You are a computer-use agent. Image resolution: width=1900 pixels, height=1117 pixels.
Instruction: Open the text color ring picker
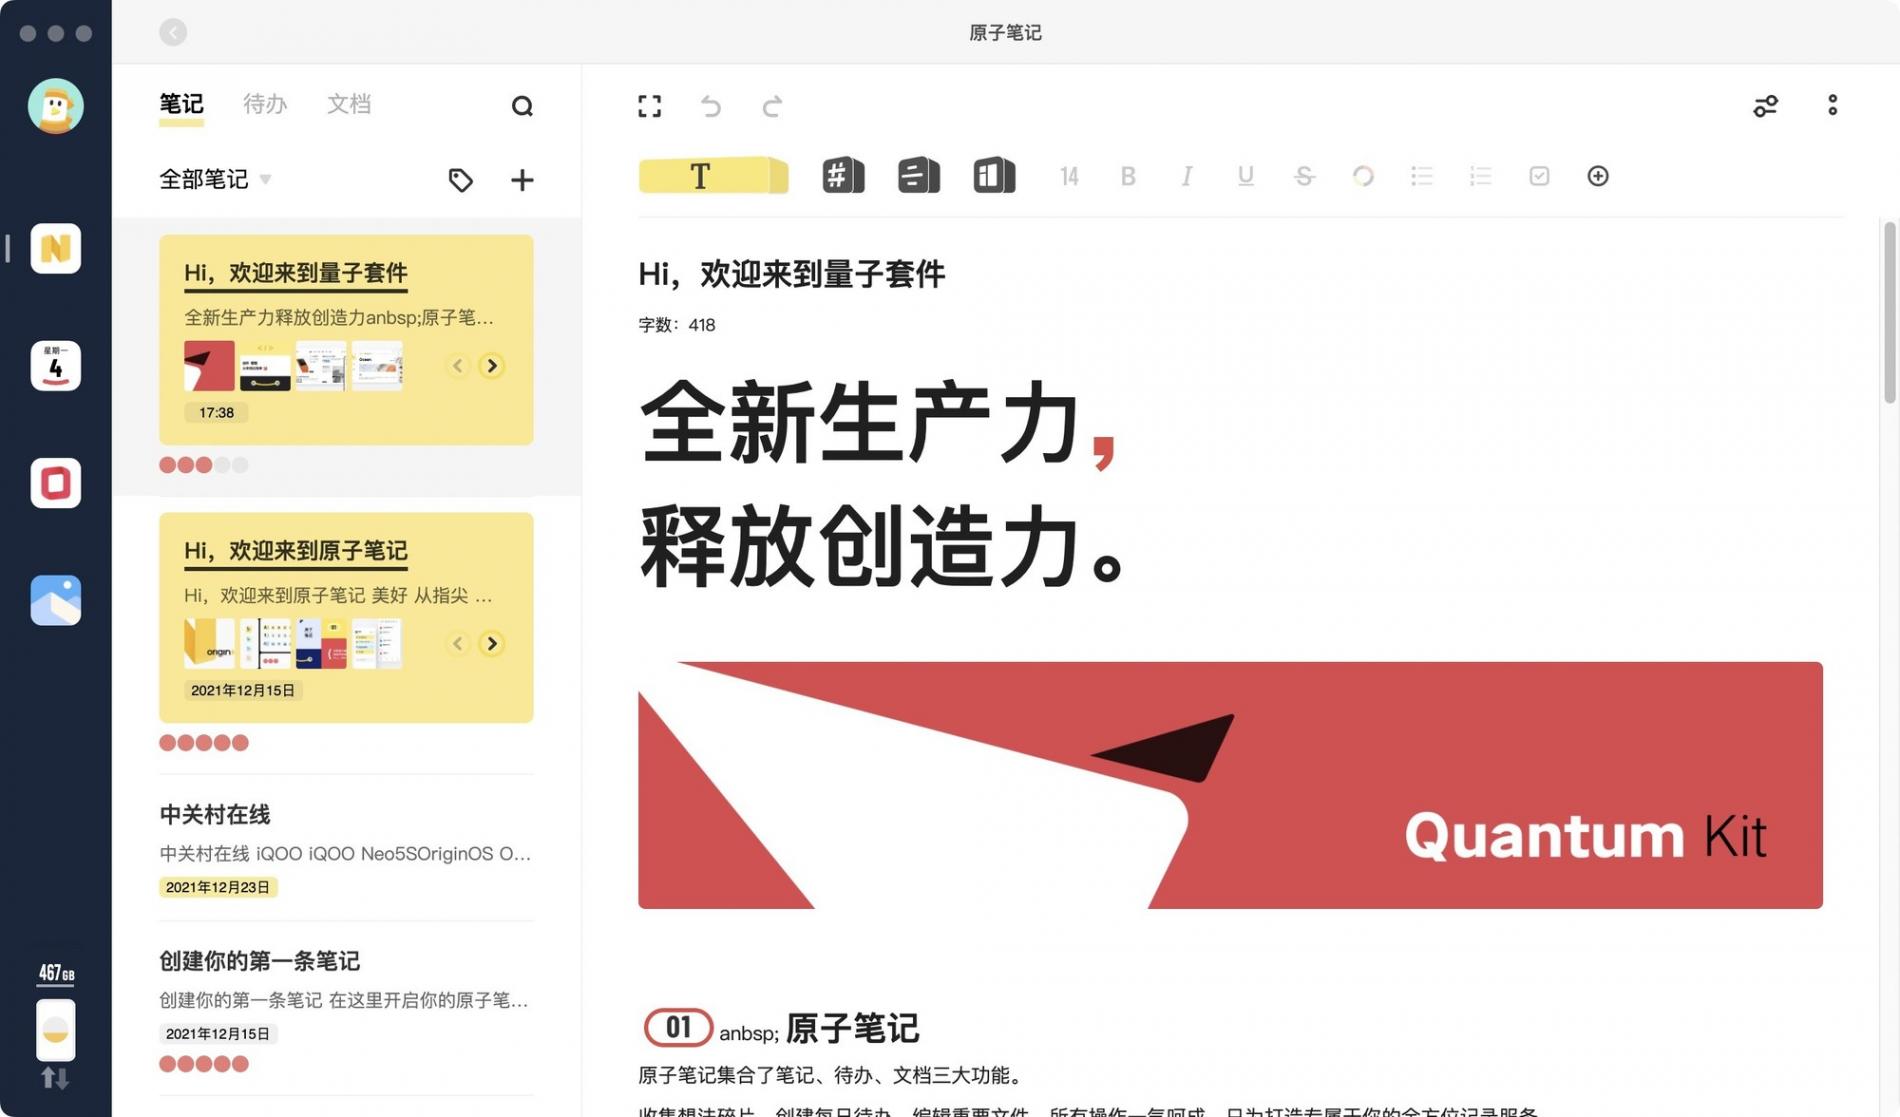[x=1363, y=176]
